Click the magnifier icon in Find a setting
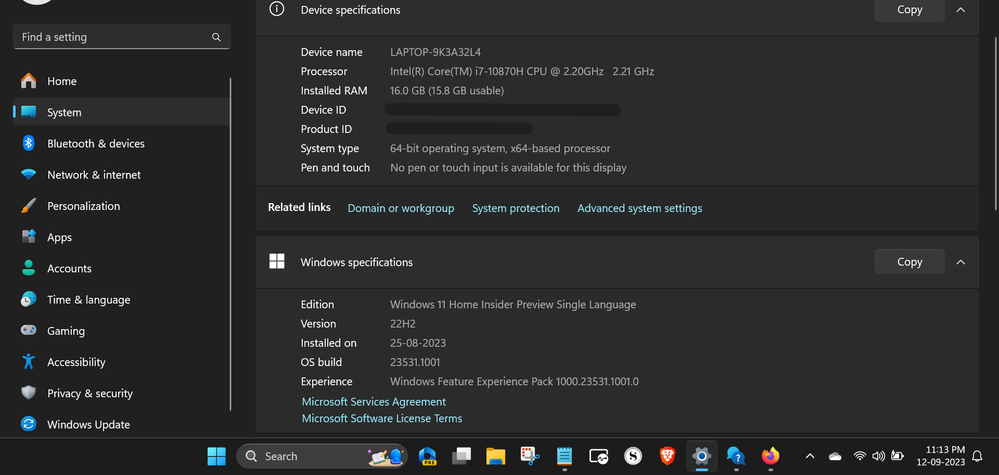 217,37
